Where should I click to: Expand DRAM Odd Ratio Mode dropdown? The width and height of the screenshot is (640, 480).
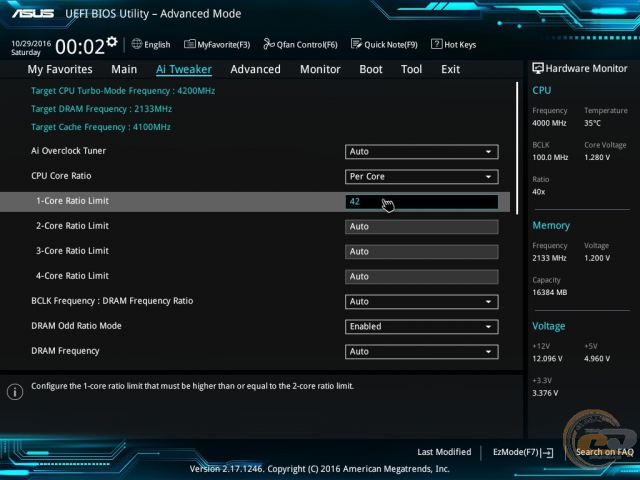coord(422,327)
